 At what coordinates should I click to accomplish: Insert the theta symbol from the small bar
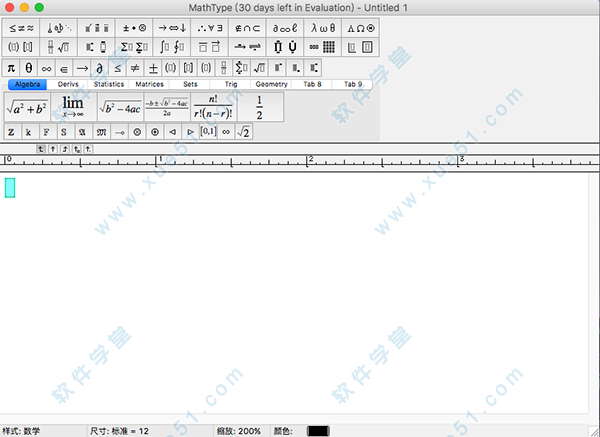(x=29, y=68)
